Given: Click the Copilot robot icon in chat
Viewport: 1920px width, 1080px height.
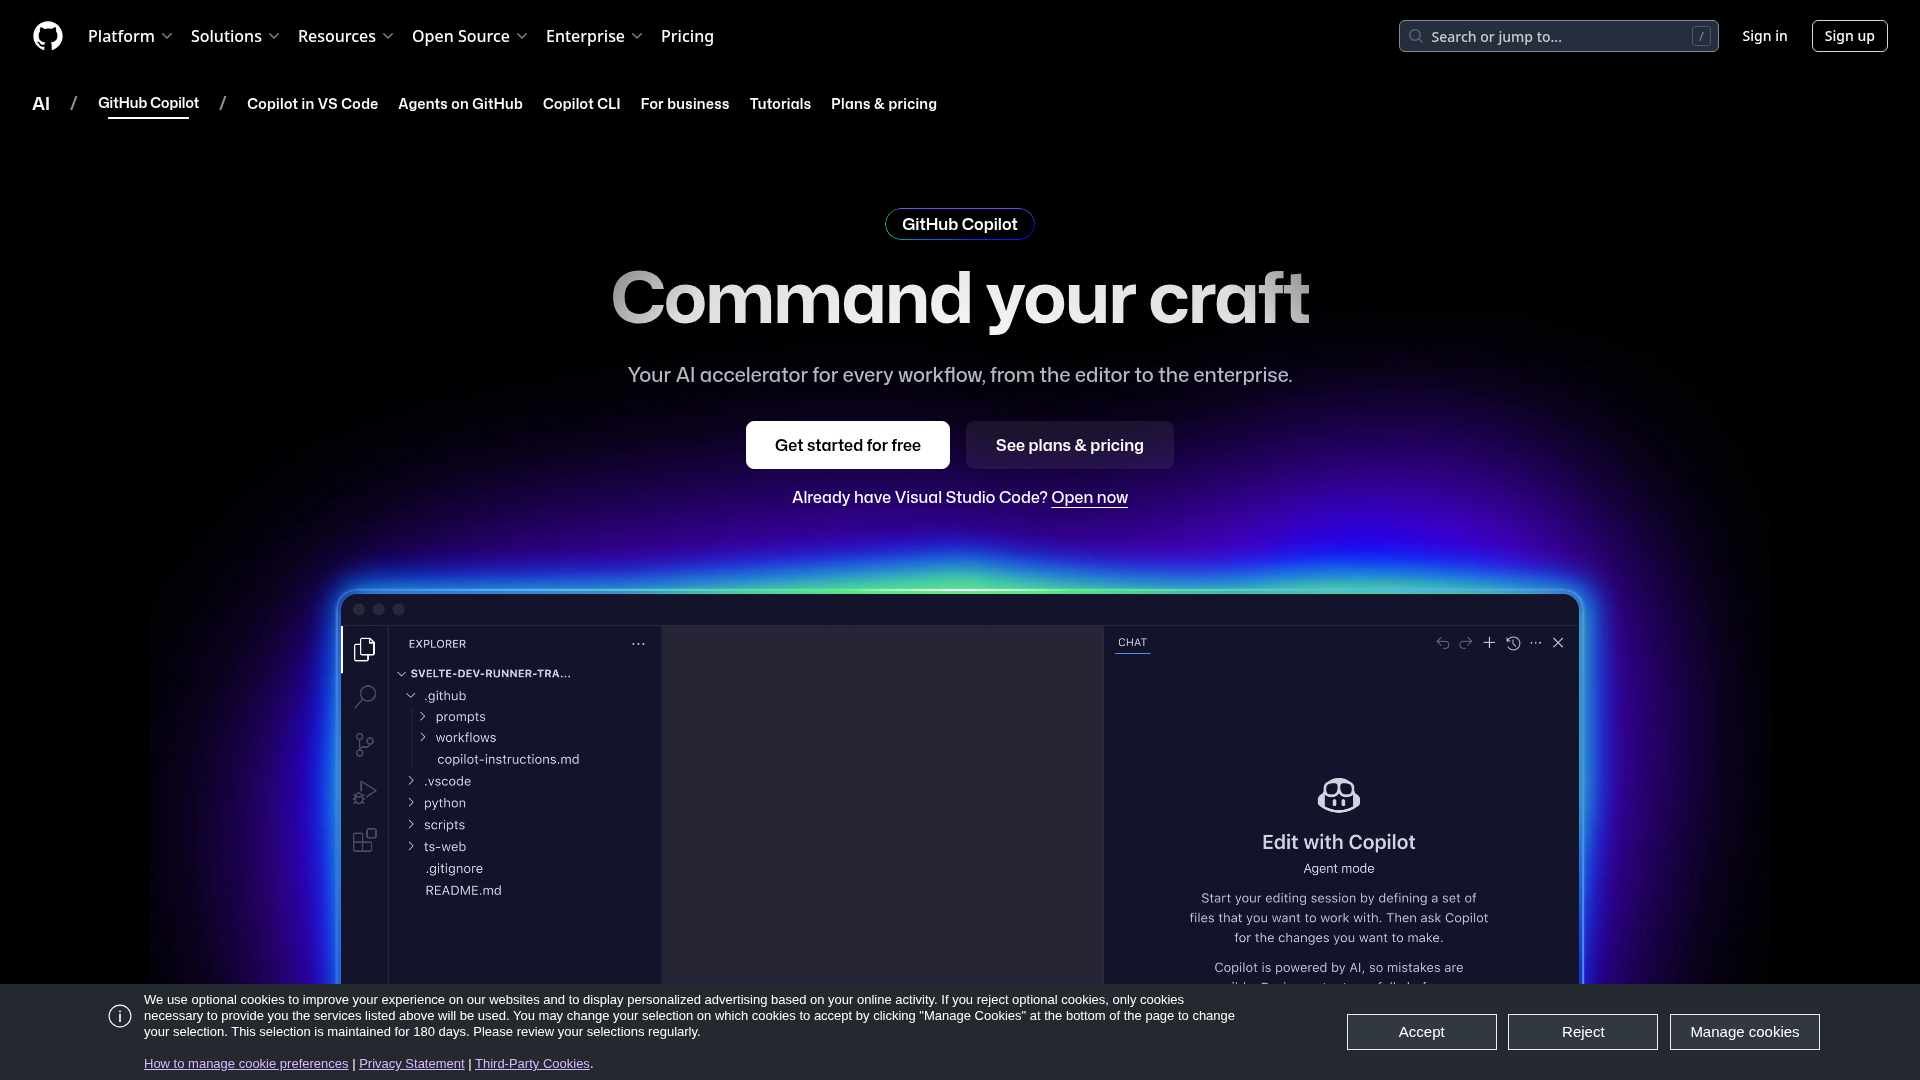Looking at the screenshot, I should pos(1338,795).
